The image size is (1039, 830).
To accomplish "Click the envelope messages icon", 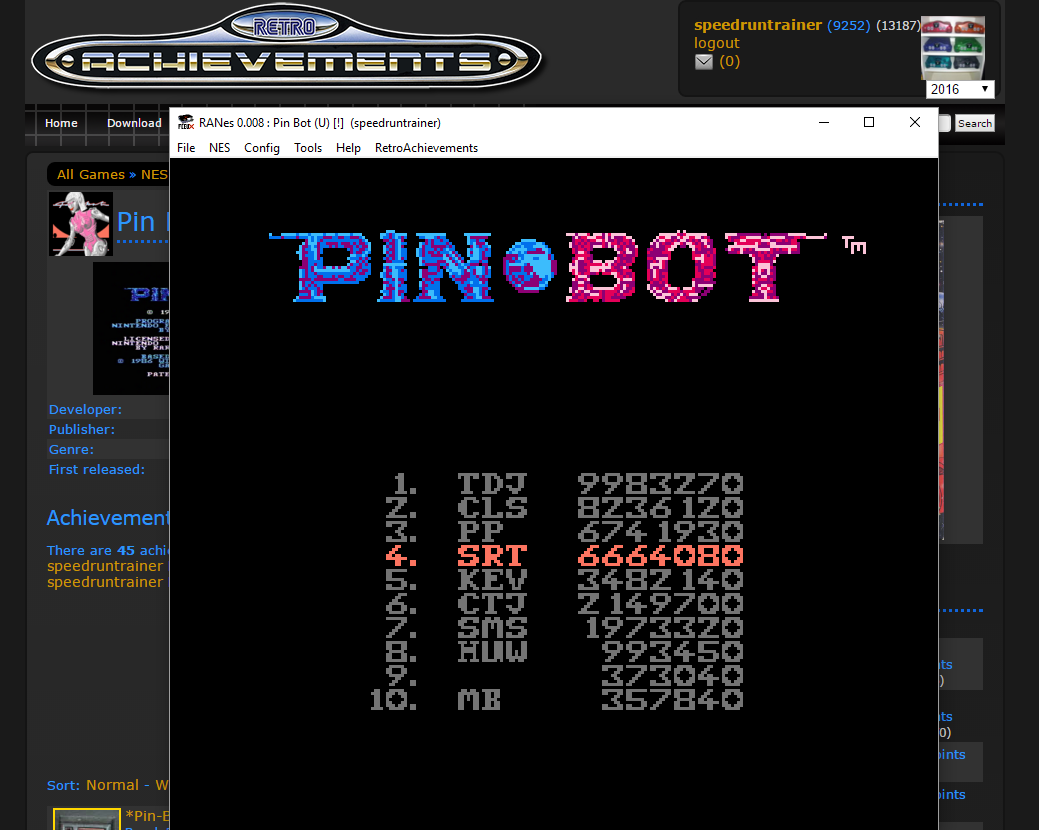I will pos(704,62).
